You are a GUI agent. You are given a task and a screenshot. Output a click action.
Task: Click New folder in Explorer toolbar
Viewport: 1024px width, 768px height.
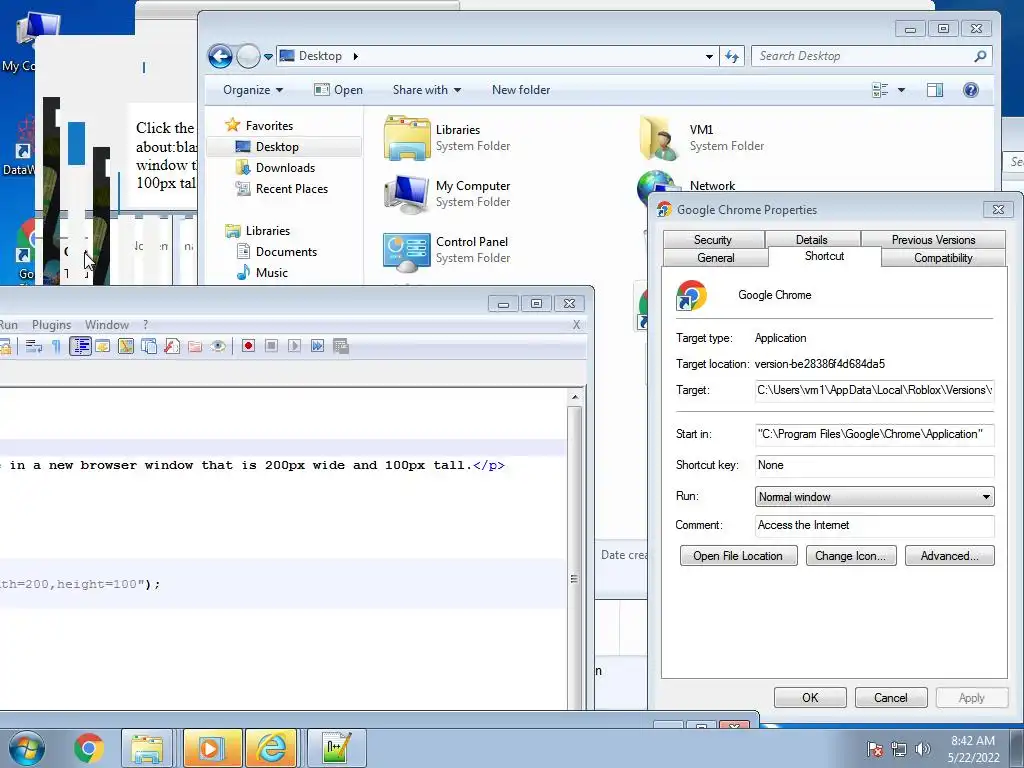coord(520,90)
